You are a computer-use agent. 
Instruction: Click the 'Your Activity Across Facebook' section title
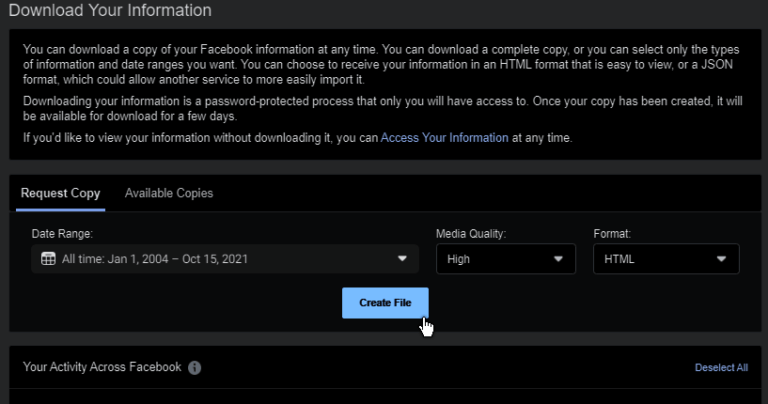pyautogui.click(x=102, y=367)
